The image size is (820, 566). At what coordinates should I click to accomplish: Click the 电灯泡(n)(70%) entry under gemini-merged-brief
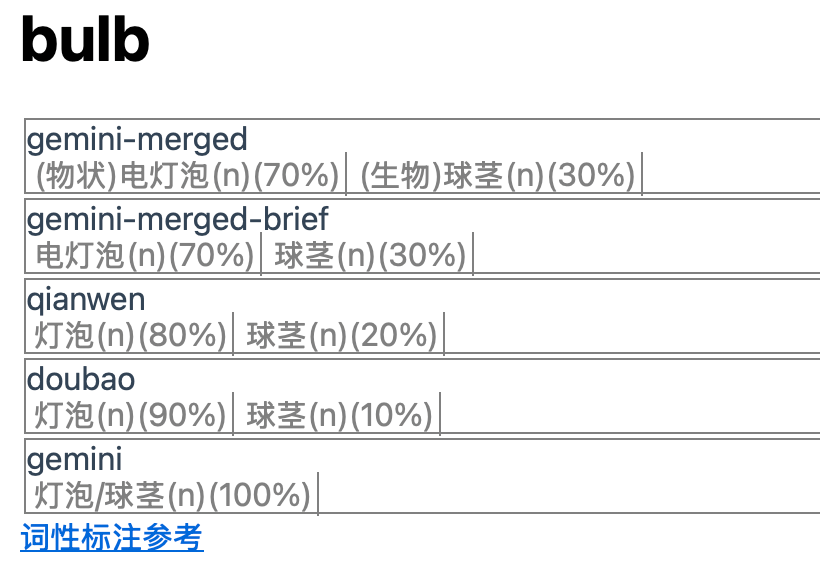[x=145, y=256]
